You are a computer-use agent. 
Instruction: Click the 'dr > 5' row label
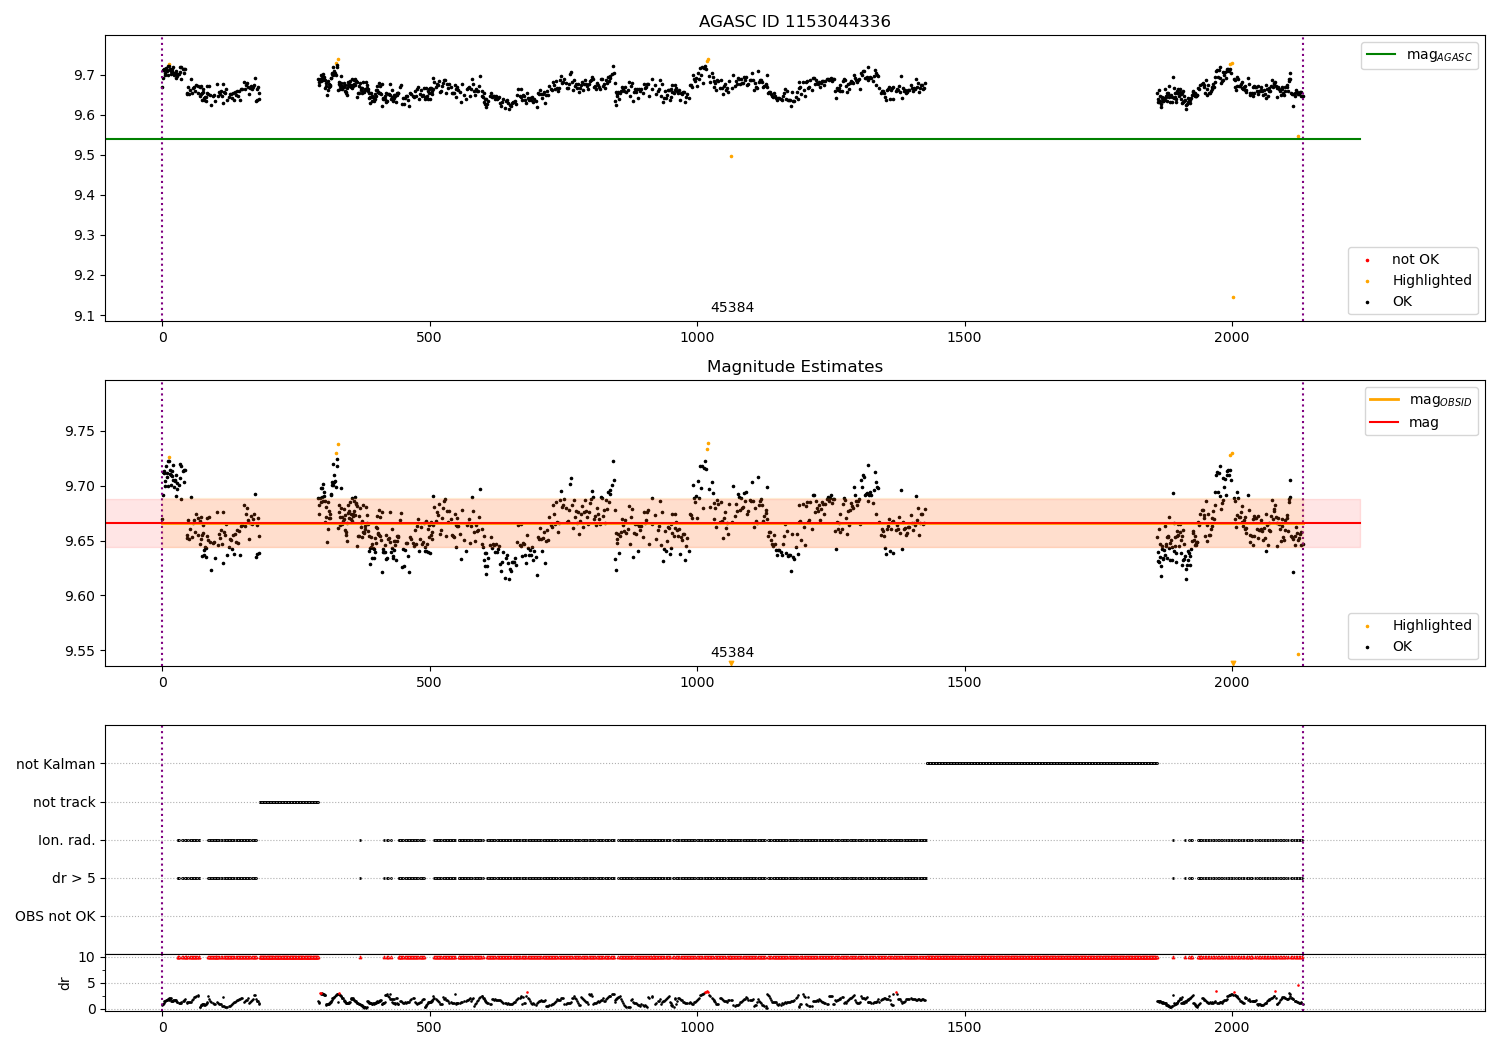pos(74,879)
